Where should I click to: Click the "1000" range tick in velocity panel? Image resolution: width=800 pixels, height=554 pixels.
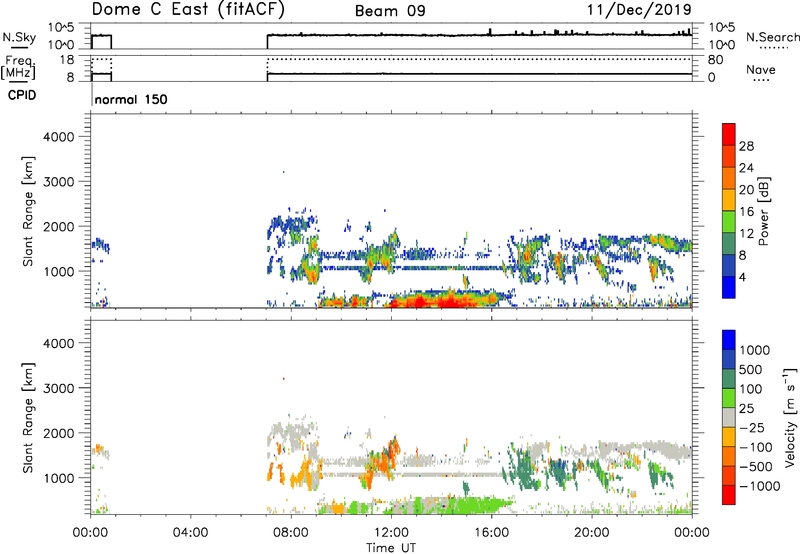pos(58,478)
